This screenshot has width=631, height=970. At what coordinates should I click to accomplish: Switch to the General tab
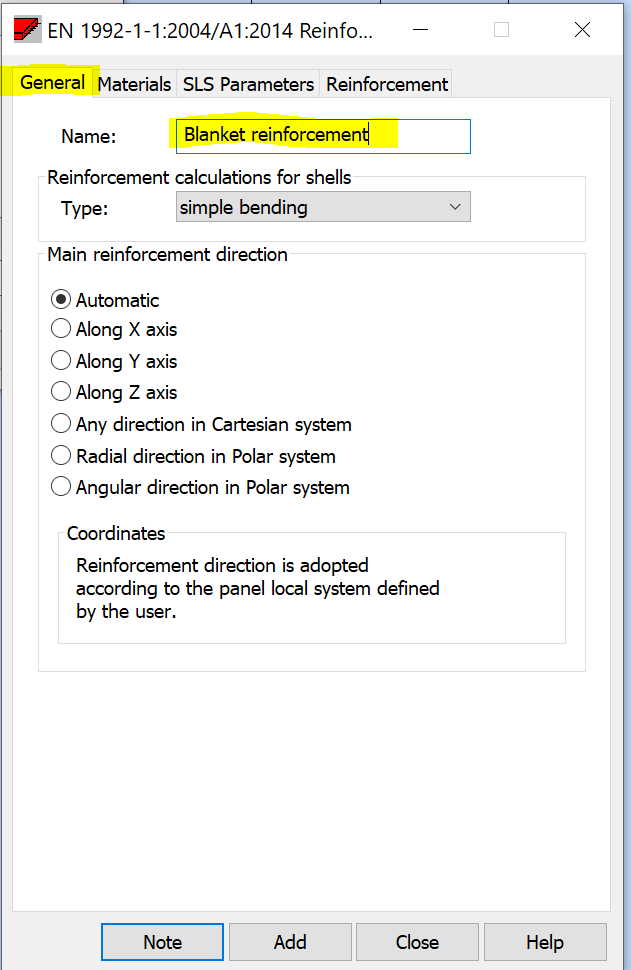52,83
